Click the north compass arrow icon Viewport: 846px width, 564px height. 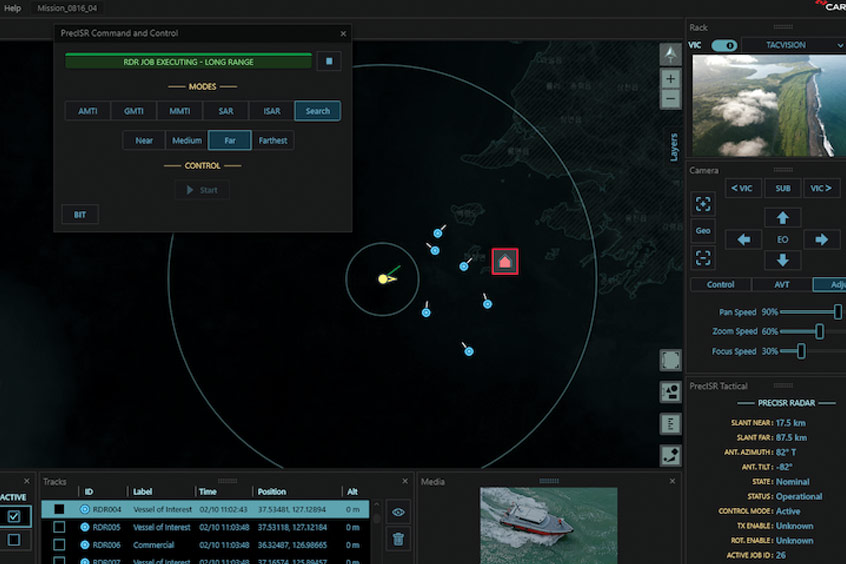(670, 54)
